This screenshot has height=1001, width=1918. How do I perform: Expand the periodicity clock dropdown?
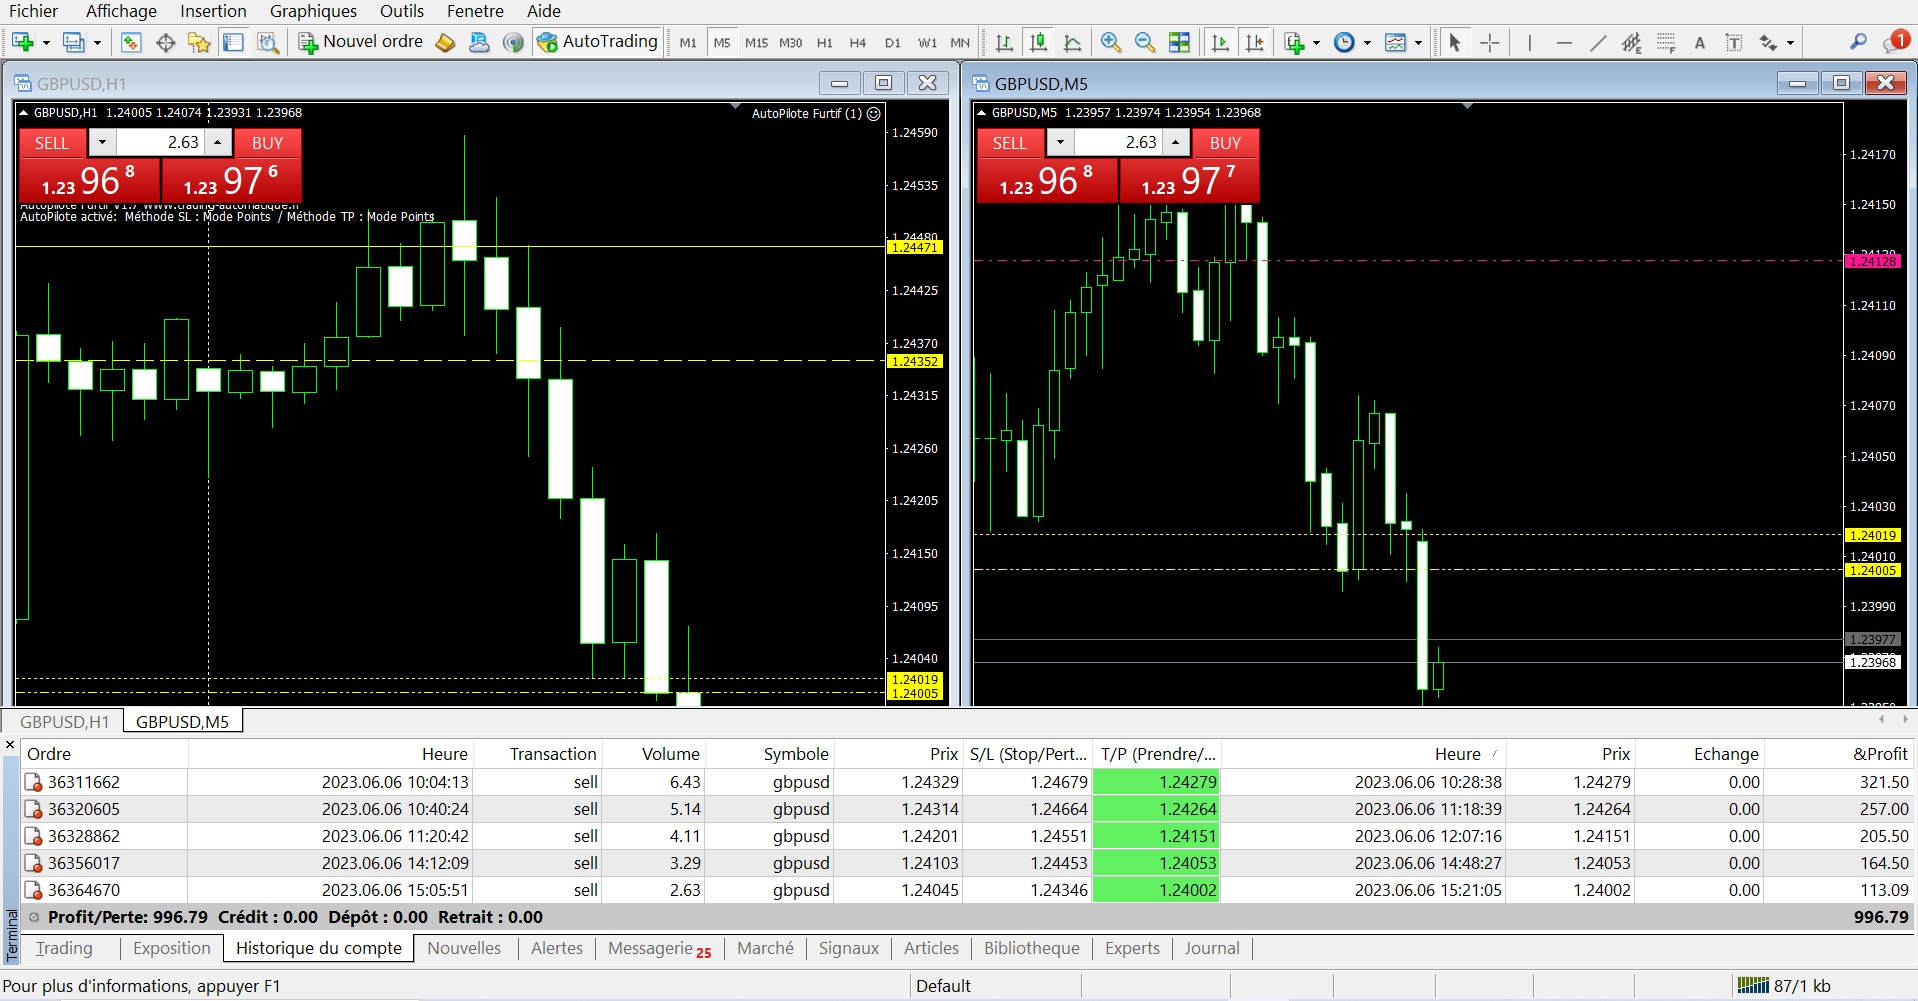point(1367,42)
